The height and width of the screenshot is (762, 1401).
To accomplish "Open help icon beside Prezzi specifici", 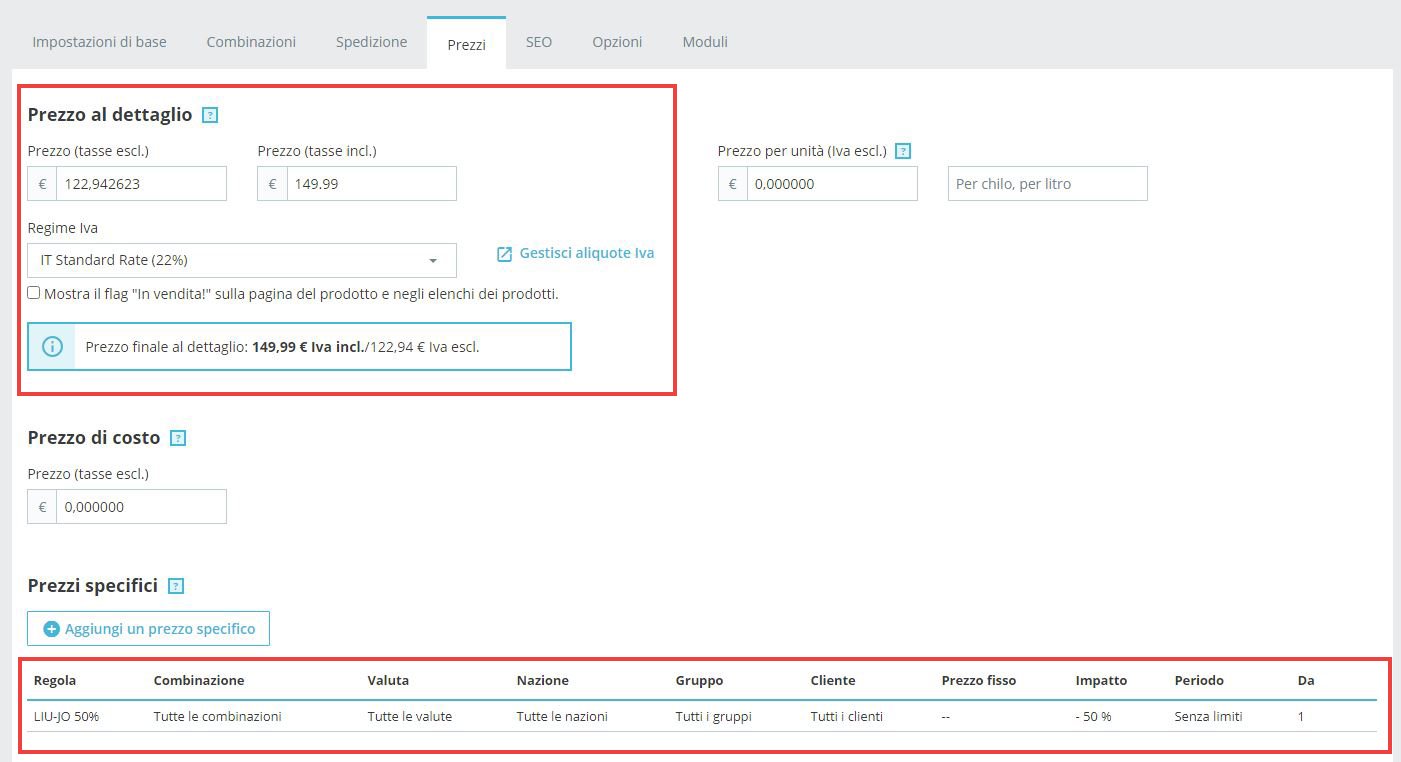I will pyautogui.click(x=176, y=586).
